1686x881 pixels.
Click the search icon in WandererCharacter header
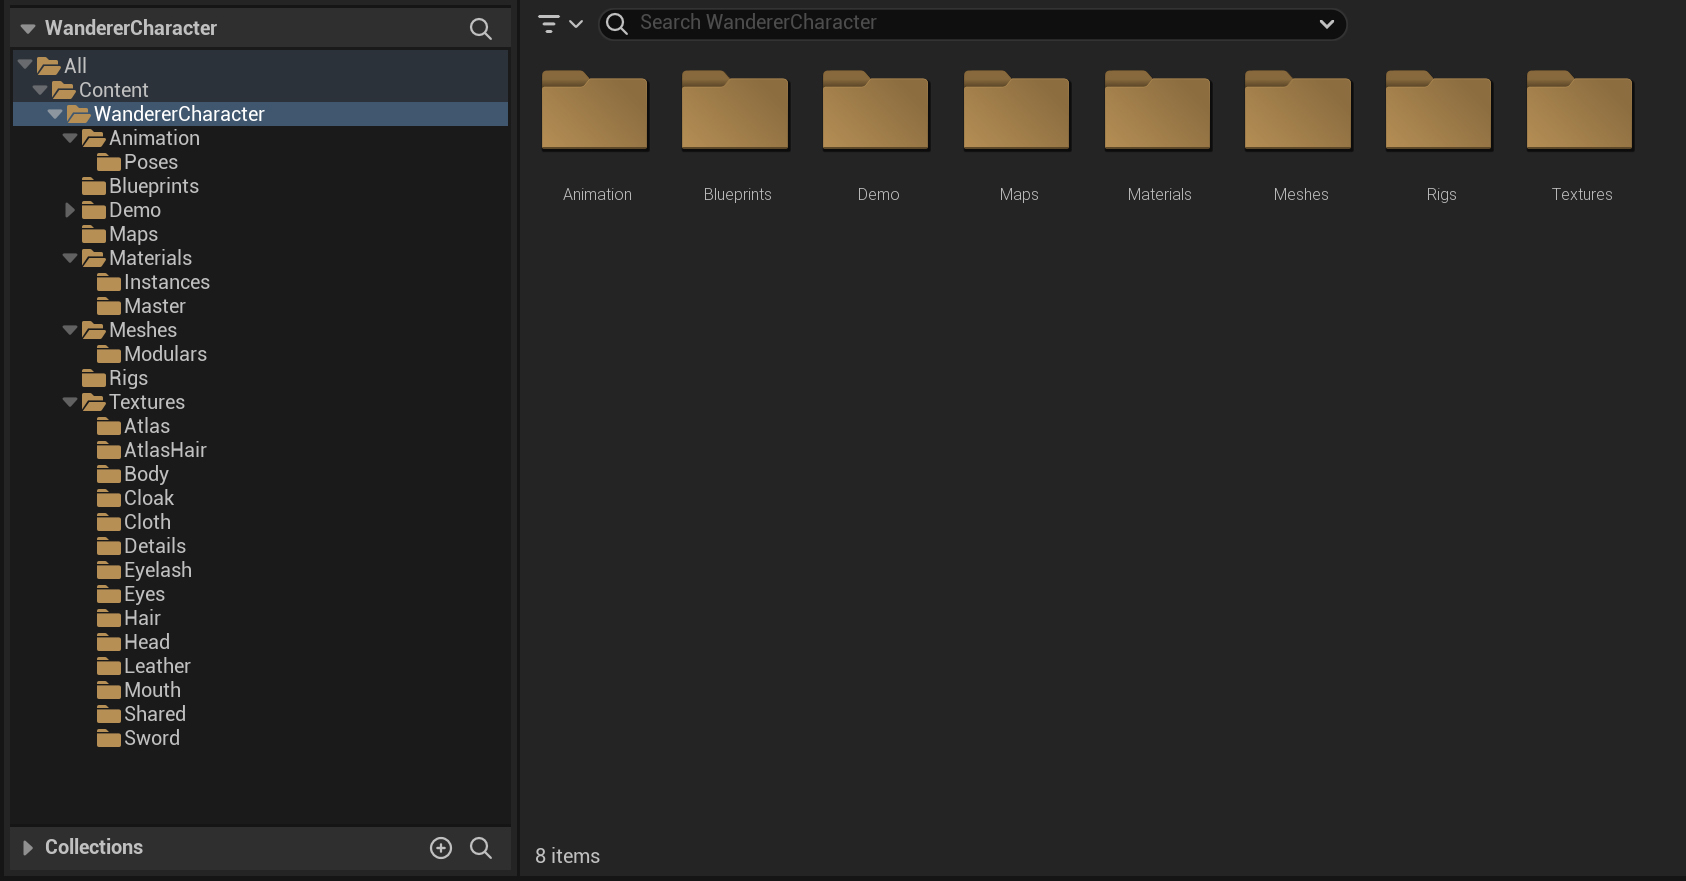click(481, 29)
